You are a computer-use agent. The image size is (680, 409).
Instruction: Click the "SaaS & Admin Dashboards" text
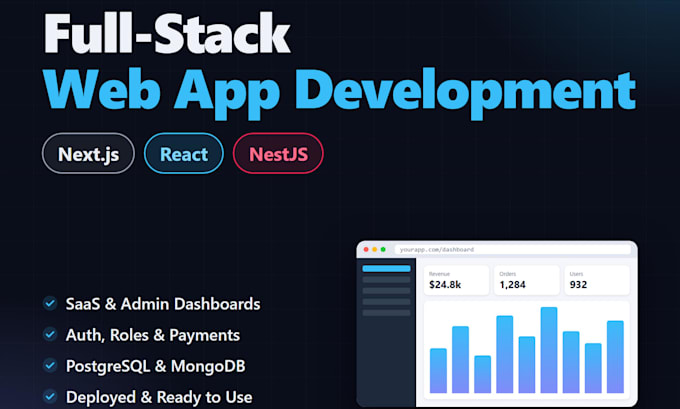(163, 304)
